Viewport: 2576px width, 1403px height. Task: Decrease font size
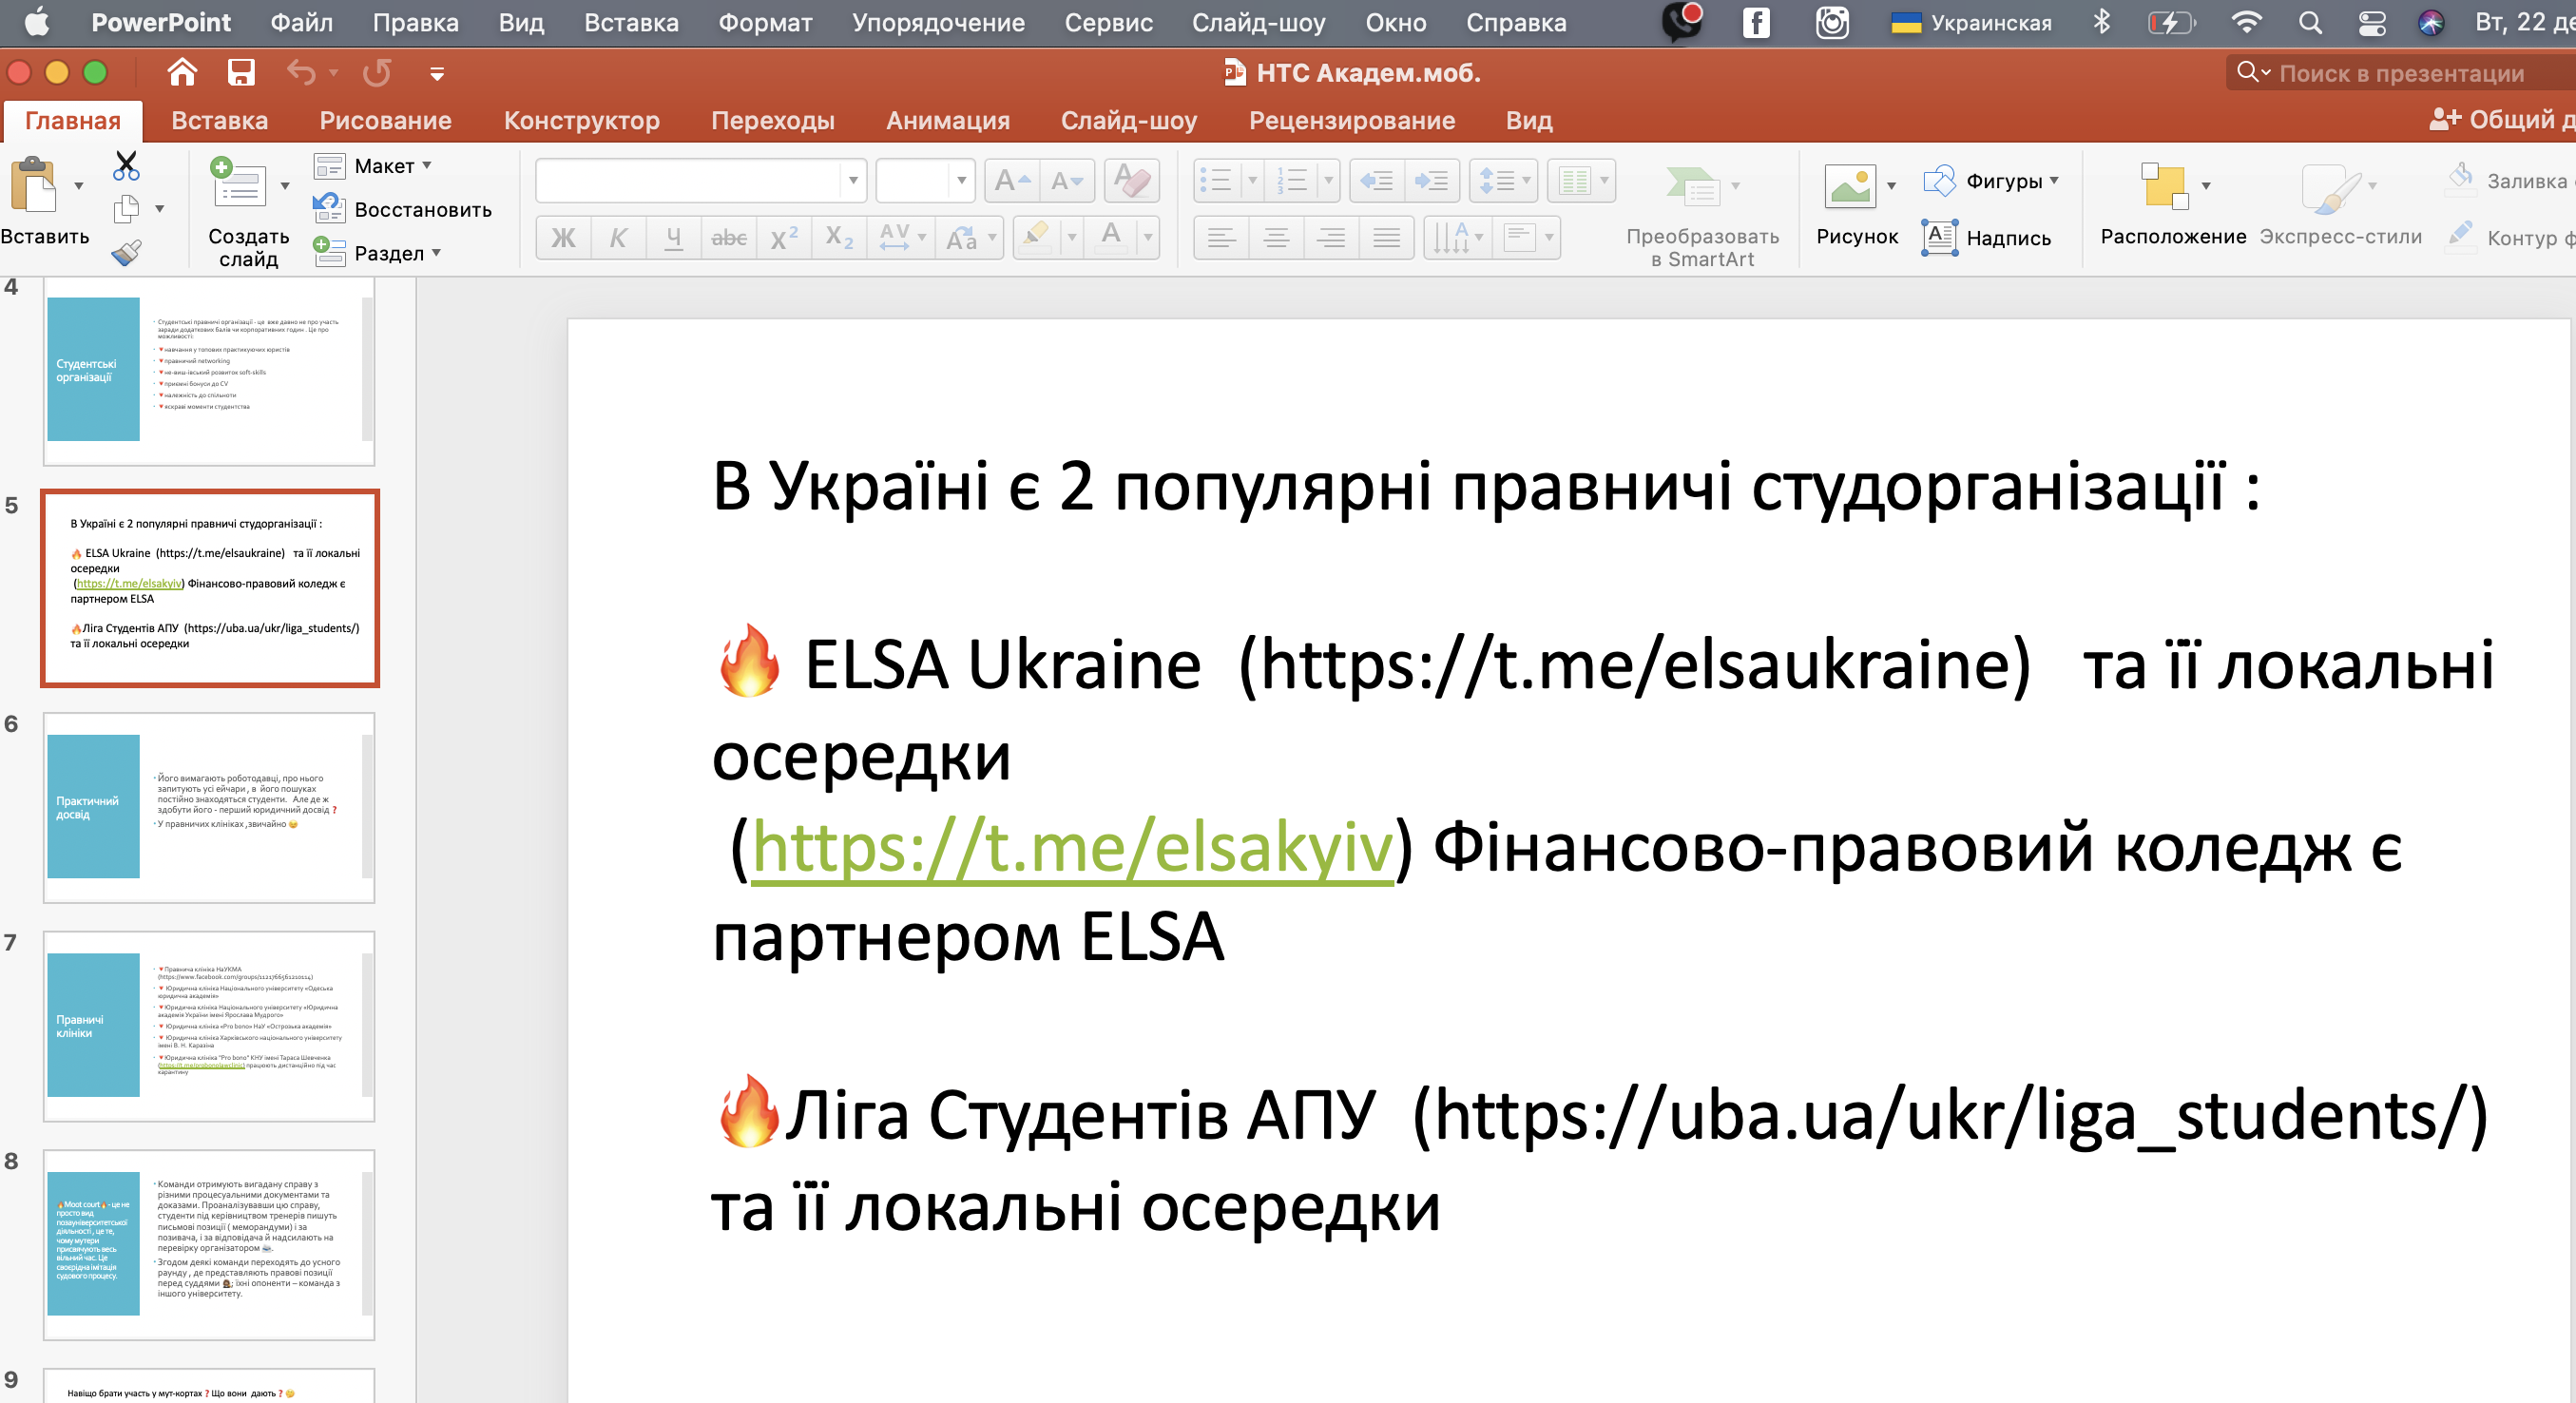tap(1067, 181)
